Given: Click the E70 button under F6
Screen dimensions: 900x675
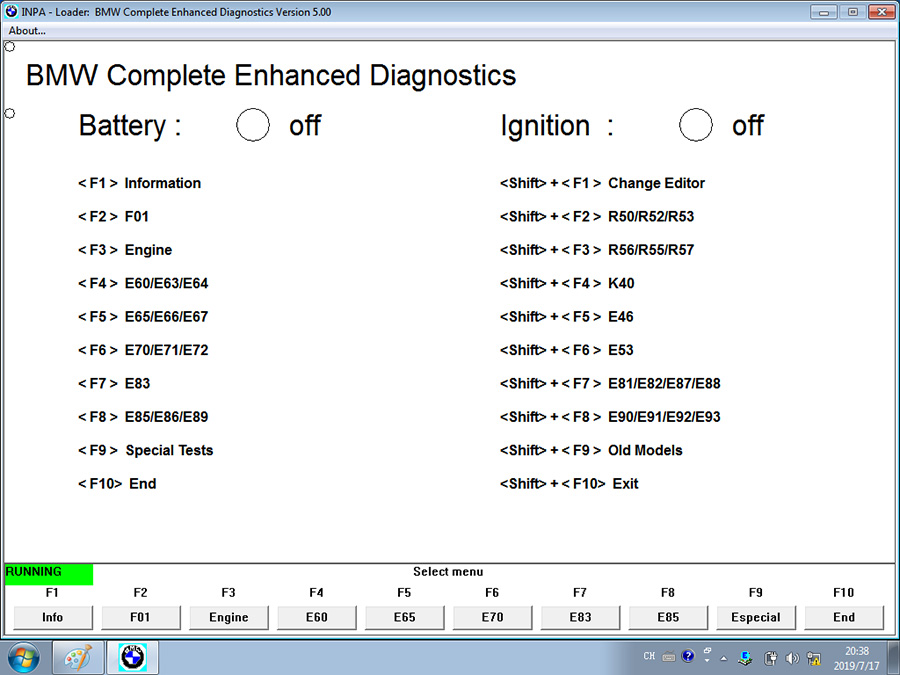Looking at the screenshot, I should [492, 618].
